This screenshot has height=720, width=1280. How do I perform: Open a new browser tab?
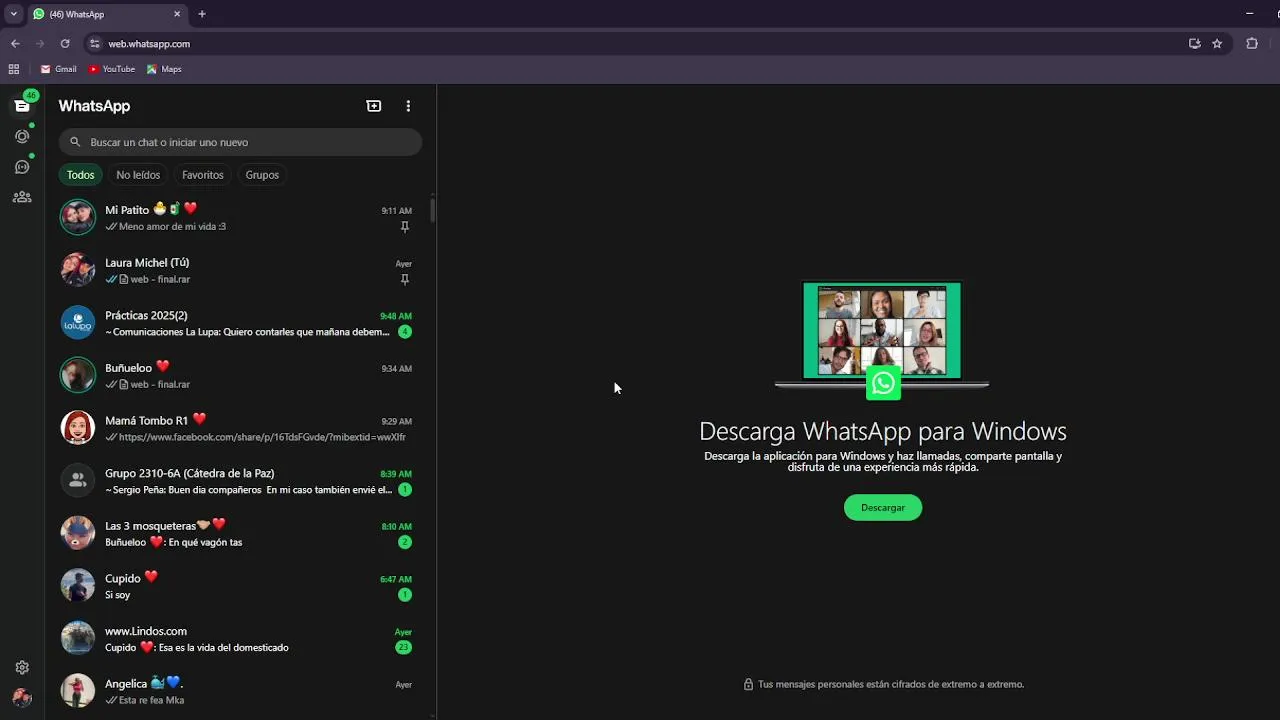(x=202, y=14)
